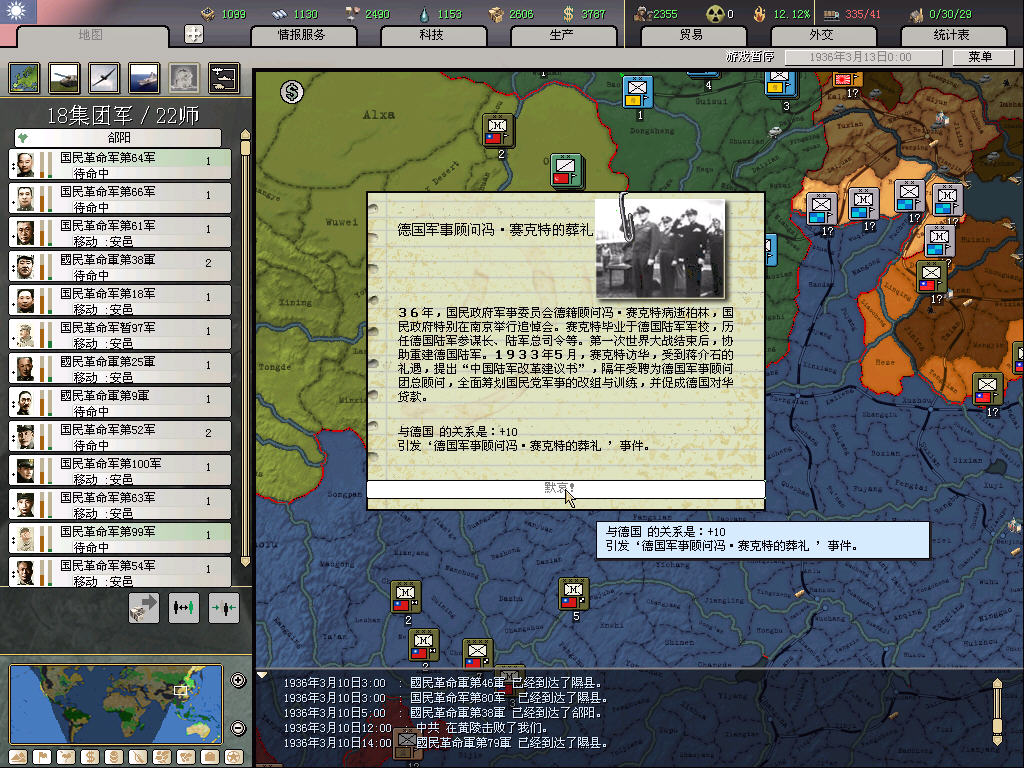Confirm the event with the 默哀 button
The width and height of the screenshot is (1024, 768).
point(566,488)
